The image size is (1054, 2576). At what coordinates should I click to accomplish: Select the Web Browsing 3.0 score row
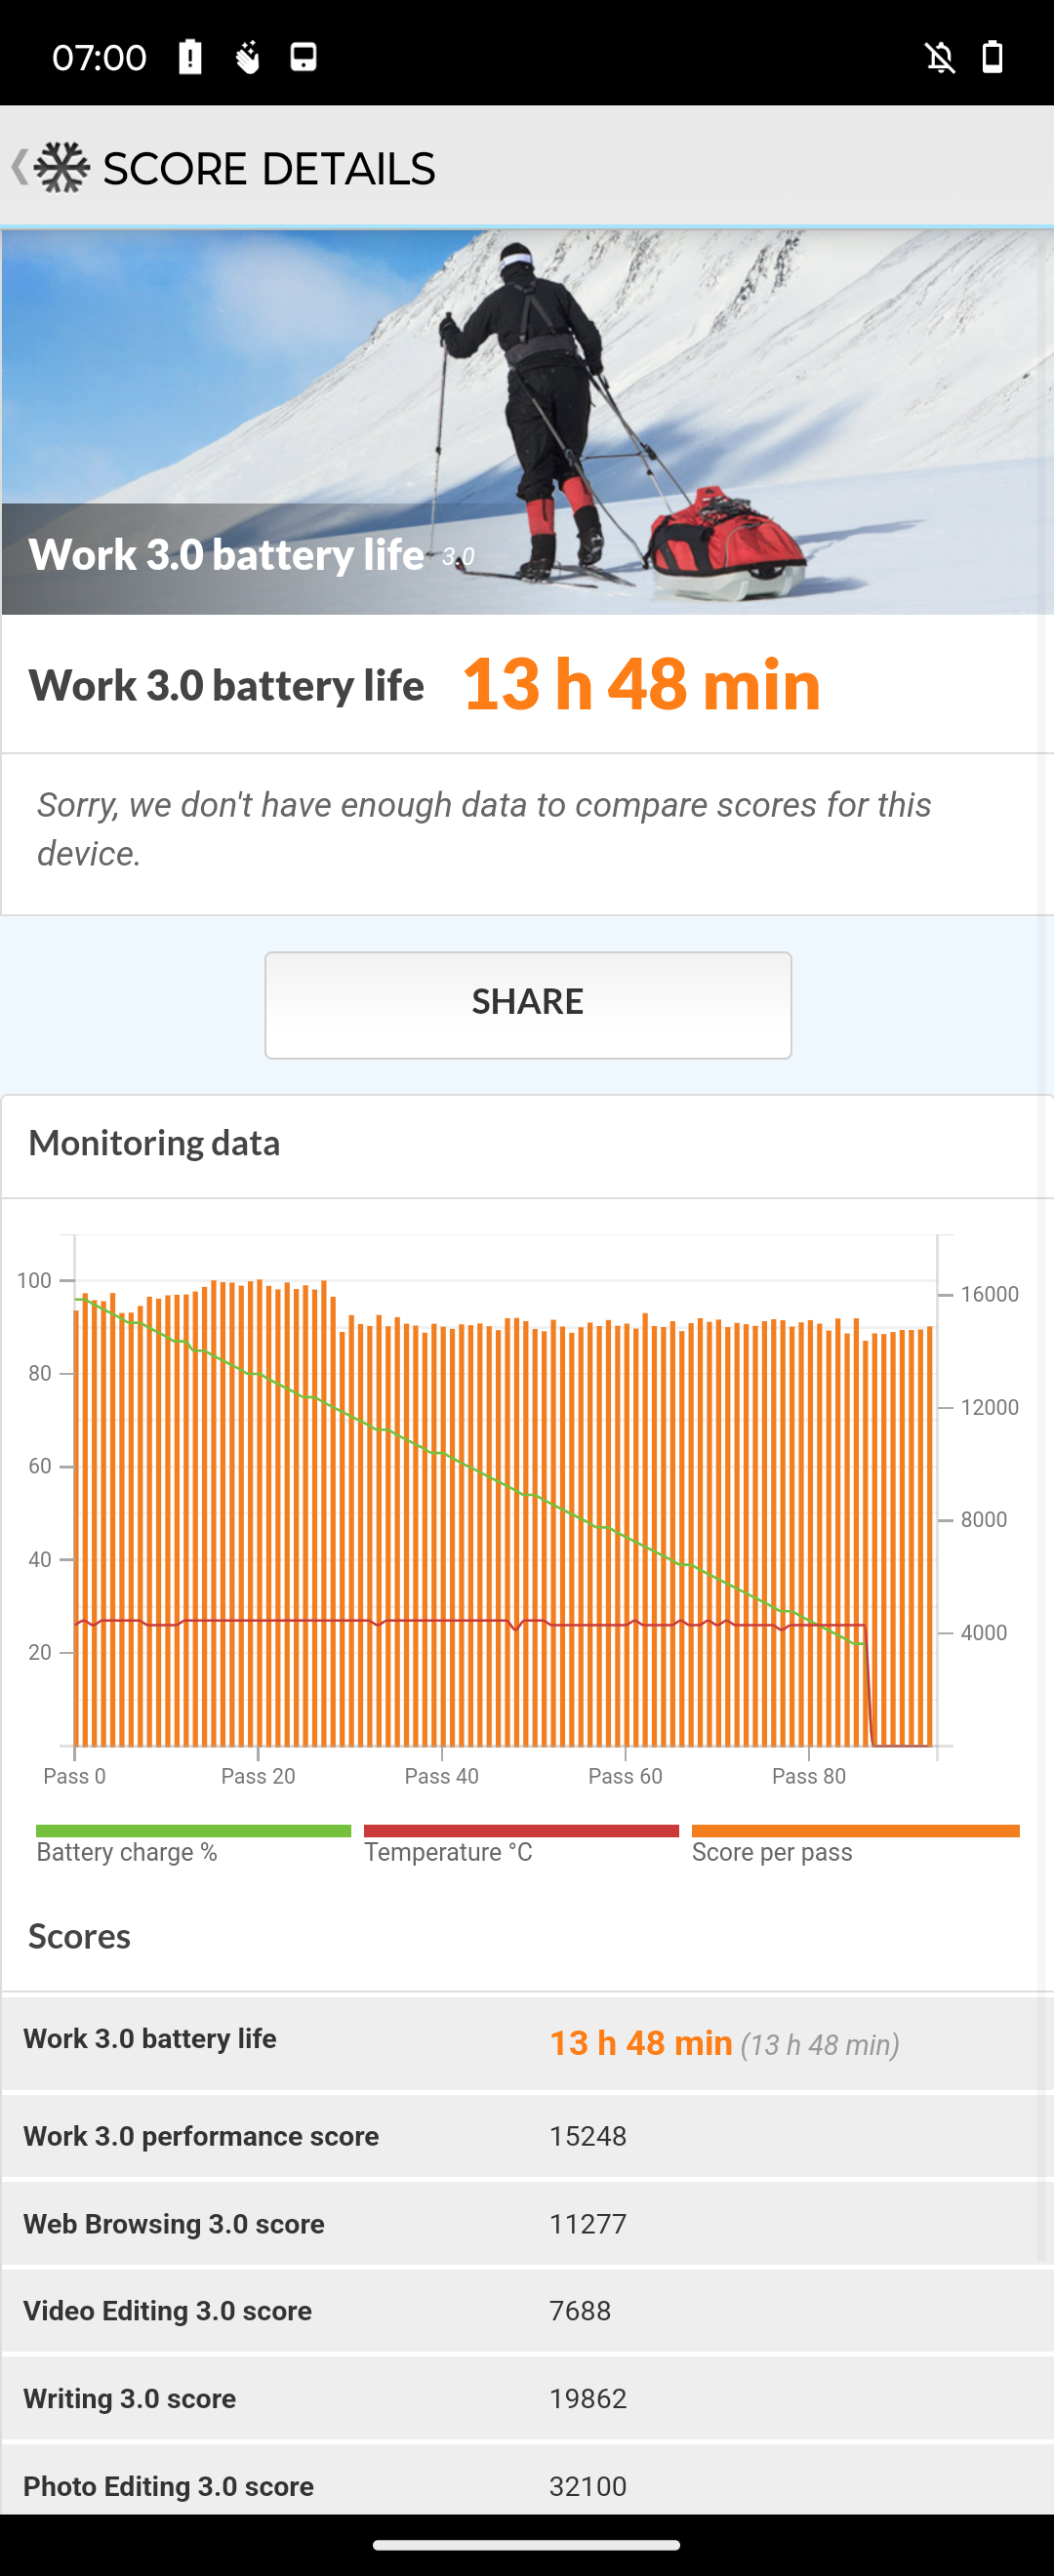[527, 2224]
